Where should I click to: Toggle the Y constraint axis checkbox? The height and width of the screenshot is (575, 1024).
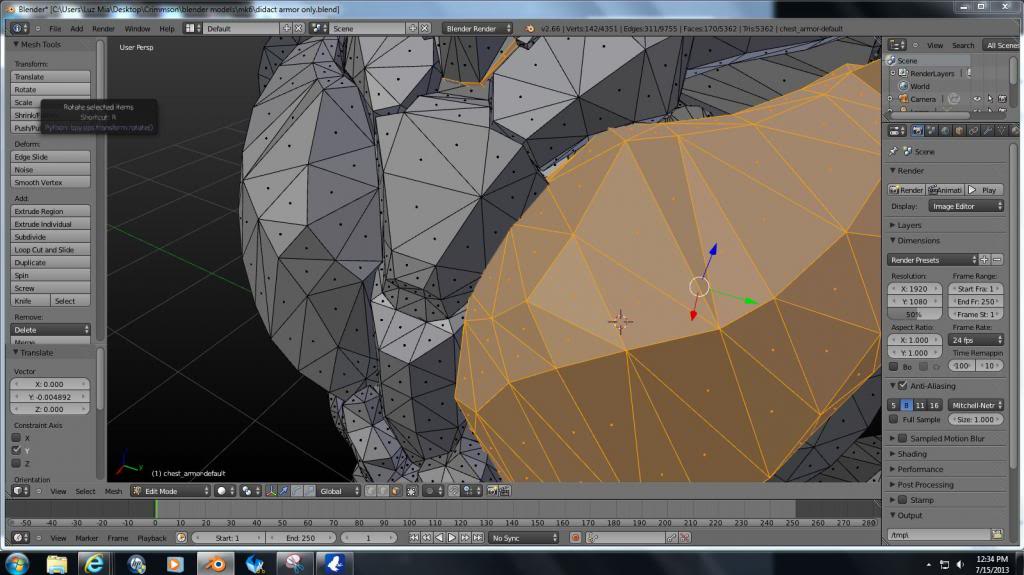(x=16, y=451)
